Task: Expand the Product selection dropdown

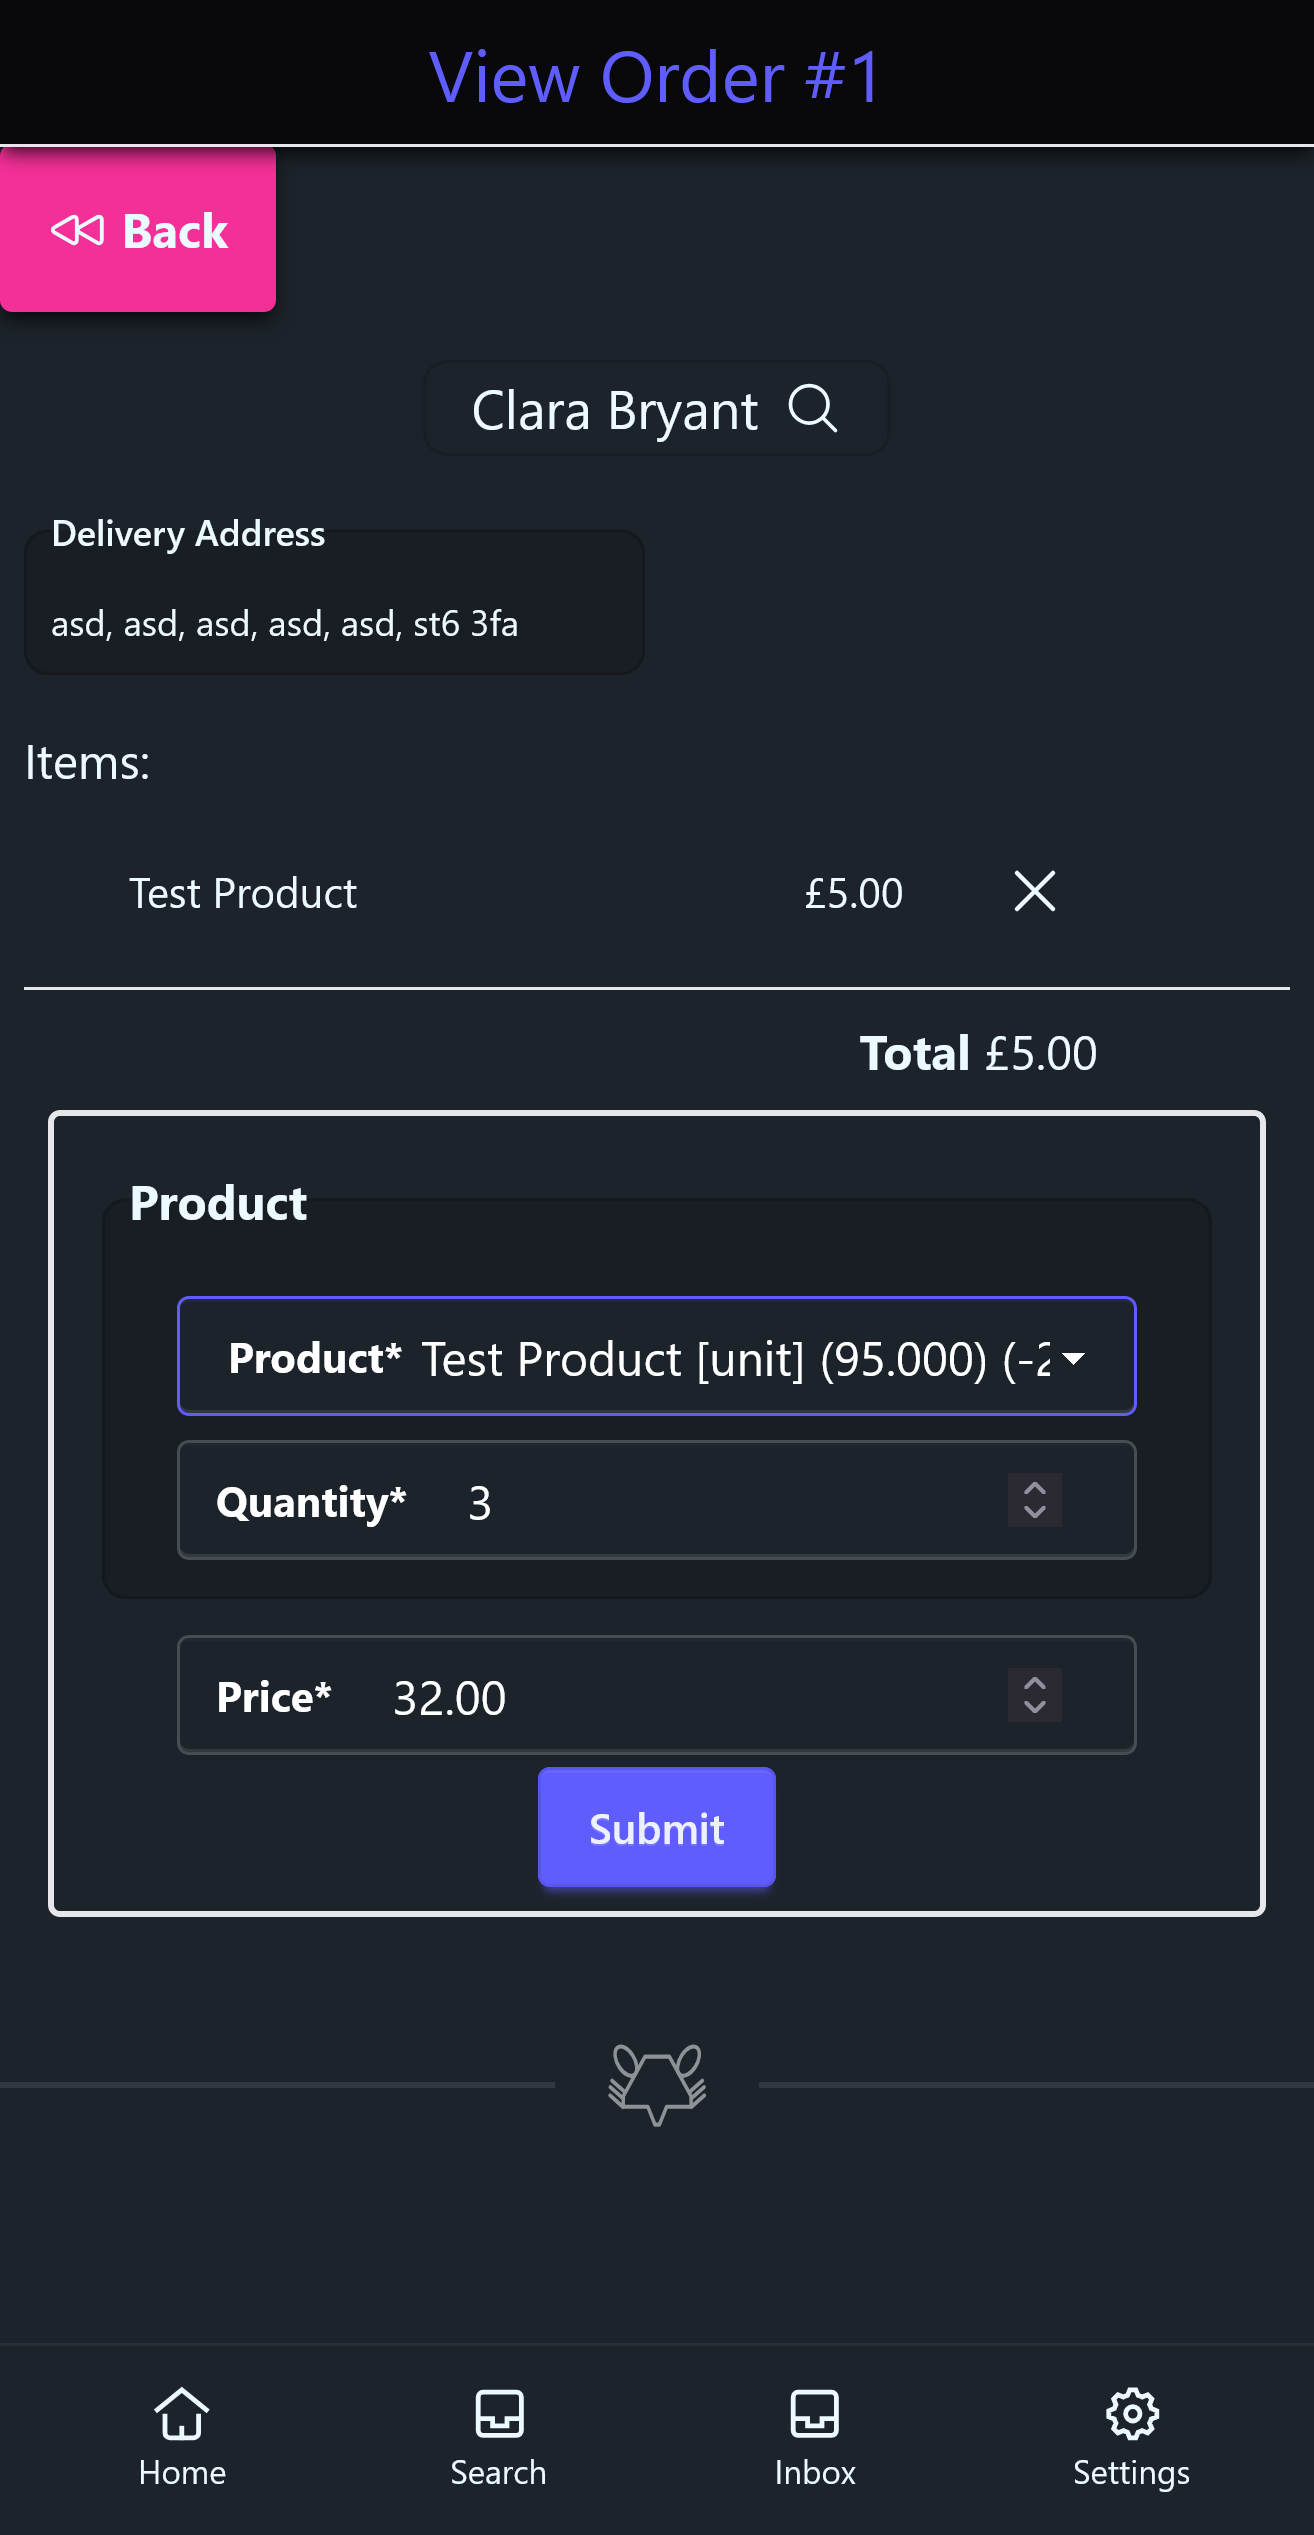Action: coord(656,1356)
